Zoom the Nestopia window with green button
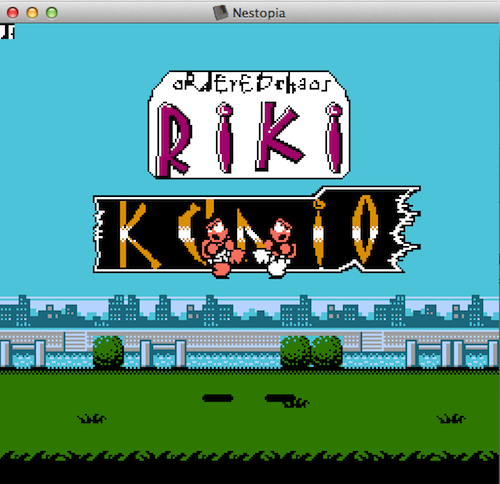The height and width of the screenshot is (484, 500). [52, 13]
